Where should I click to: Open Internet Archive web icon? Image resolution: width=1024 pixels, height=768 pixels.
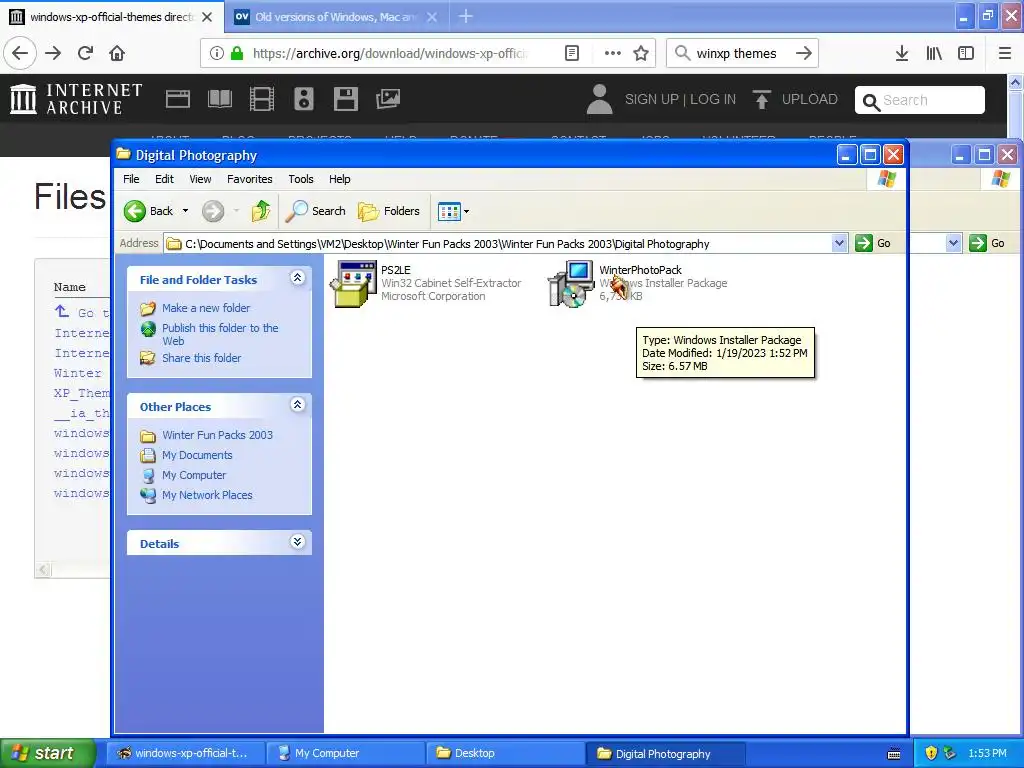(178, 99)
